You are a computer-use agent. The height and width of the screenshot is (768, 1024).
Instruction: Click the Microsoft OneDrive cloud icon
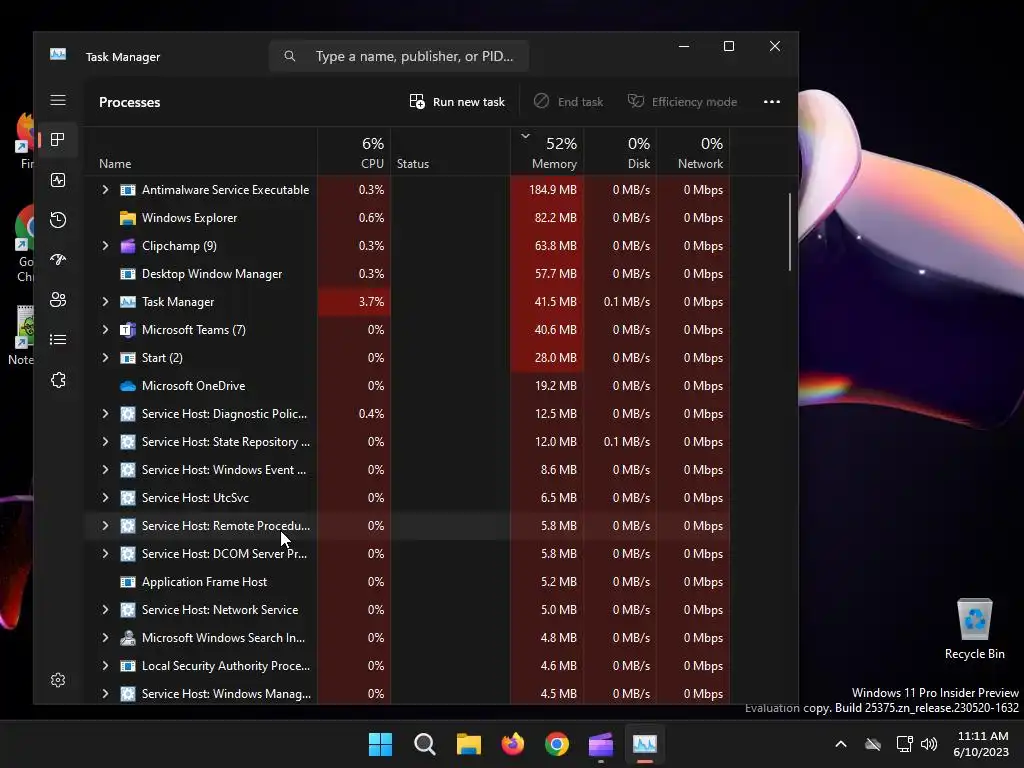tap(128, 386)
